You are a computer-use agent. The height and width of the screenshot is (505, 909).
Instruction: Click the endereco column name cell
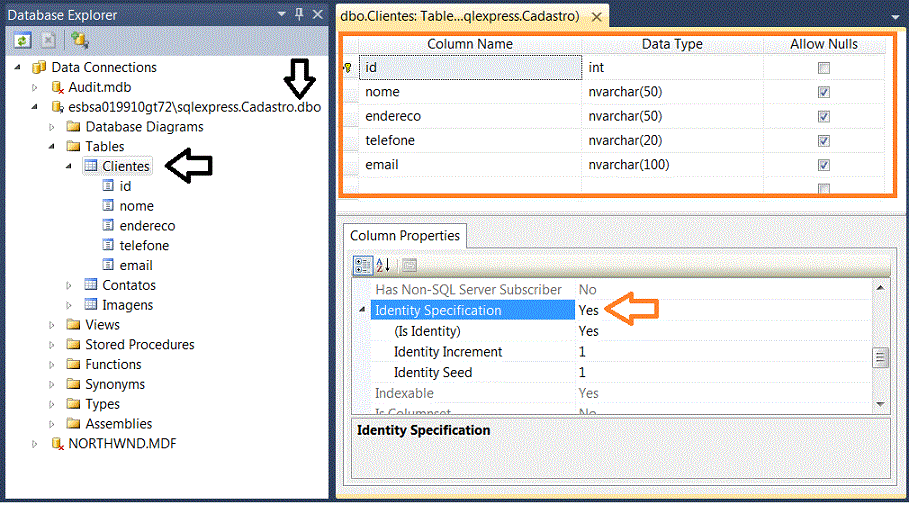pos(470,116)
